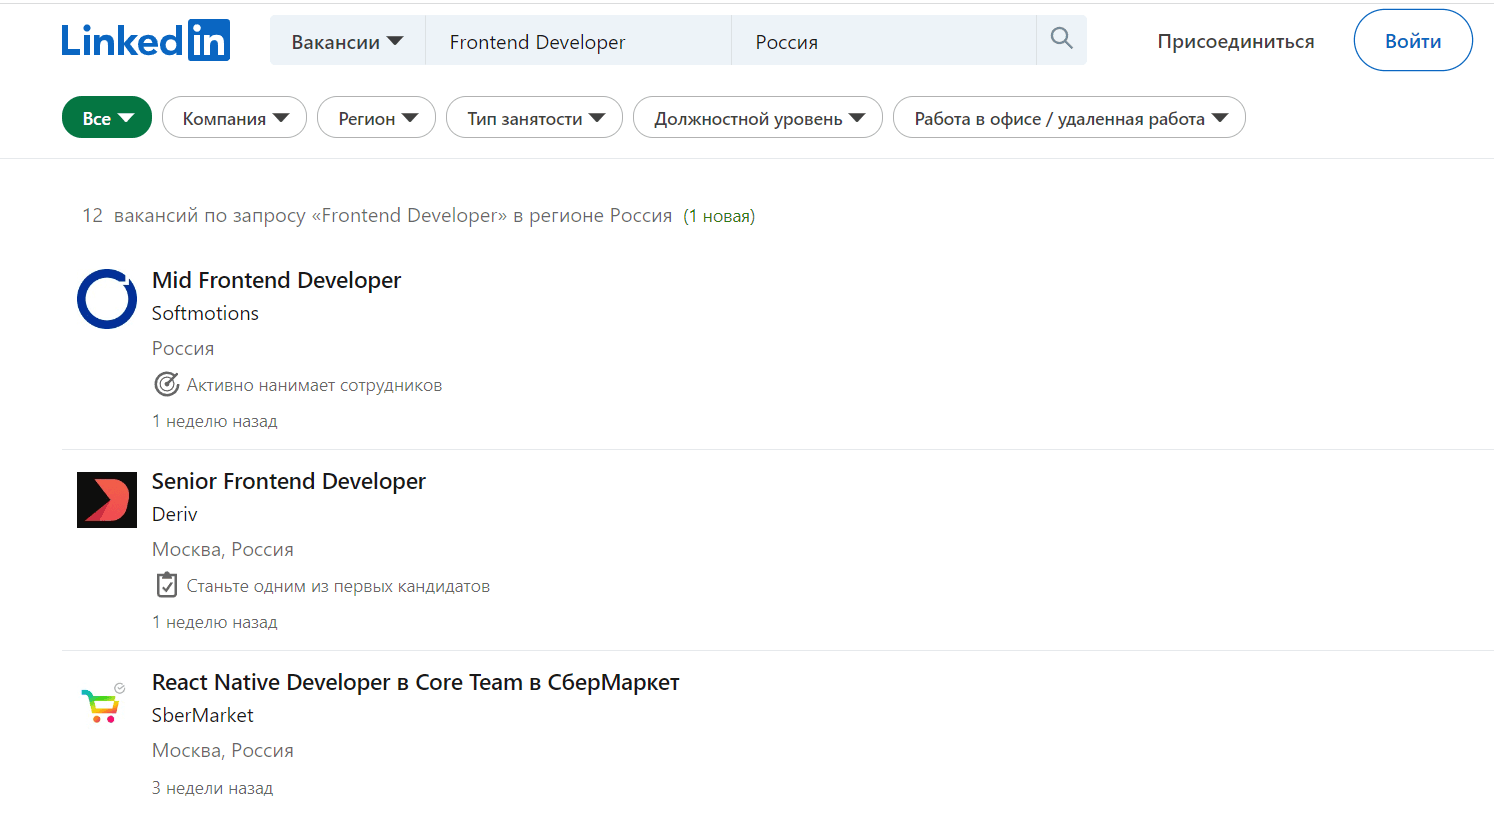
Task: Open the Mid Frontend Developer job
Action: click(276, 280)
